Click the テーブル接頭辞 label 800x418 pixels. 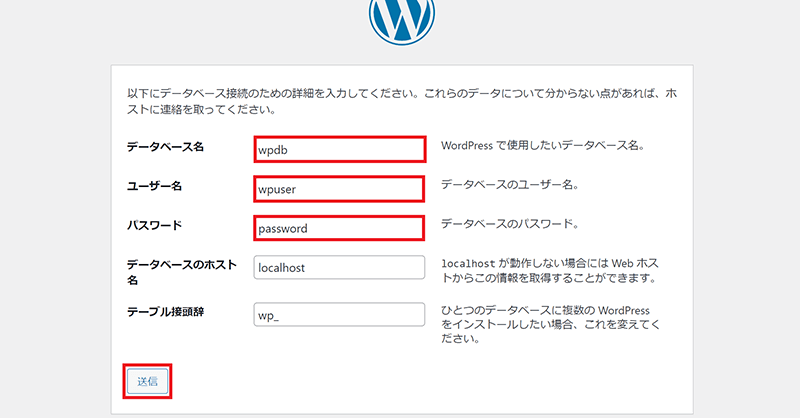[x=165, y=312]
